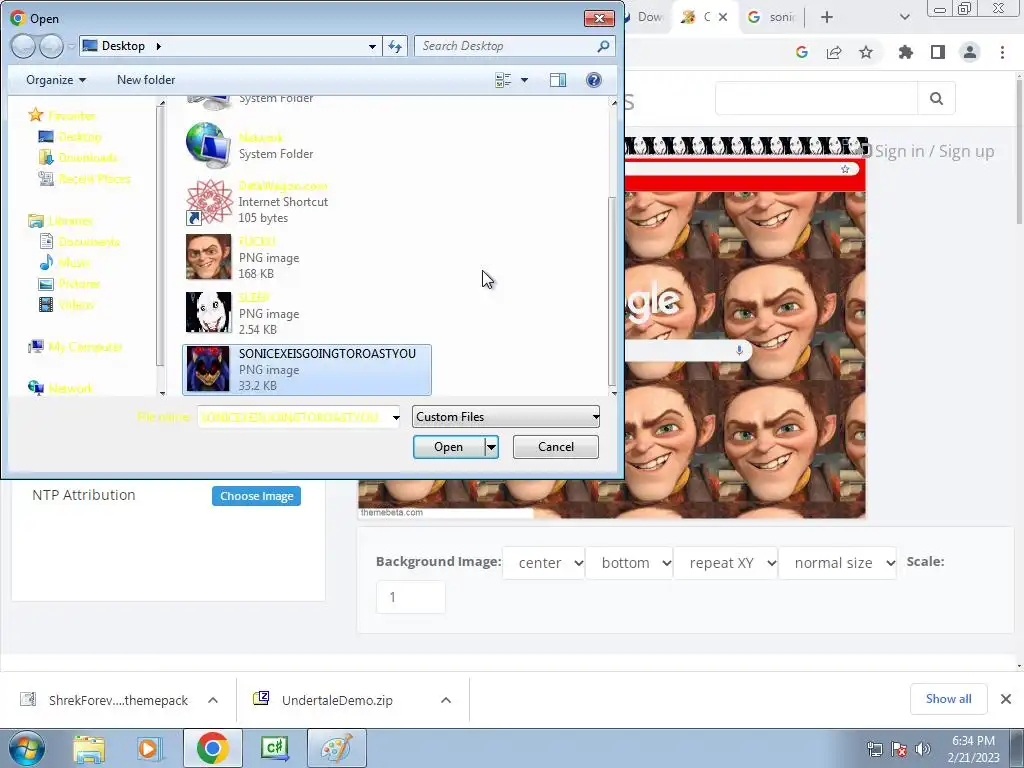This screenshot has height=768, width=1024.
Task: Click the Scale value field
Action: tap(411, 597)
